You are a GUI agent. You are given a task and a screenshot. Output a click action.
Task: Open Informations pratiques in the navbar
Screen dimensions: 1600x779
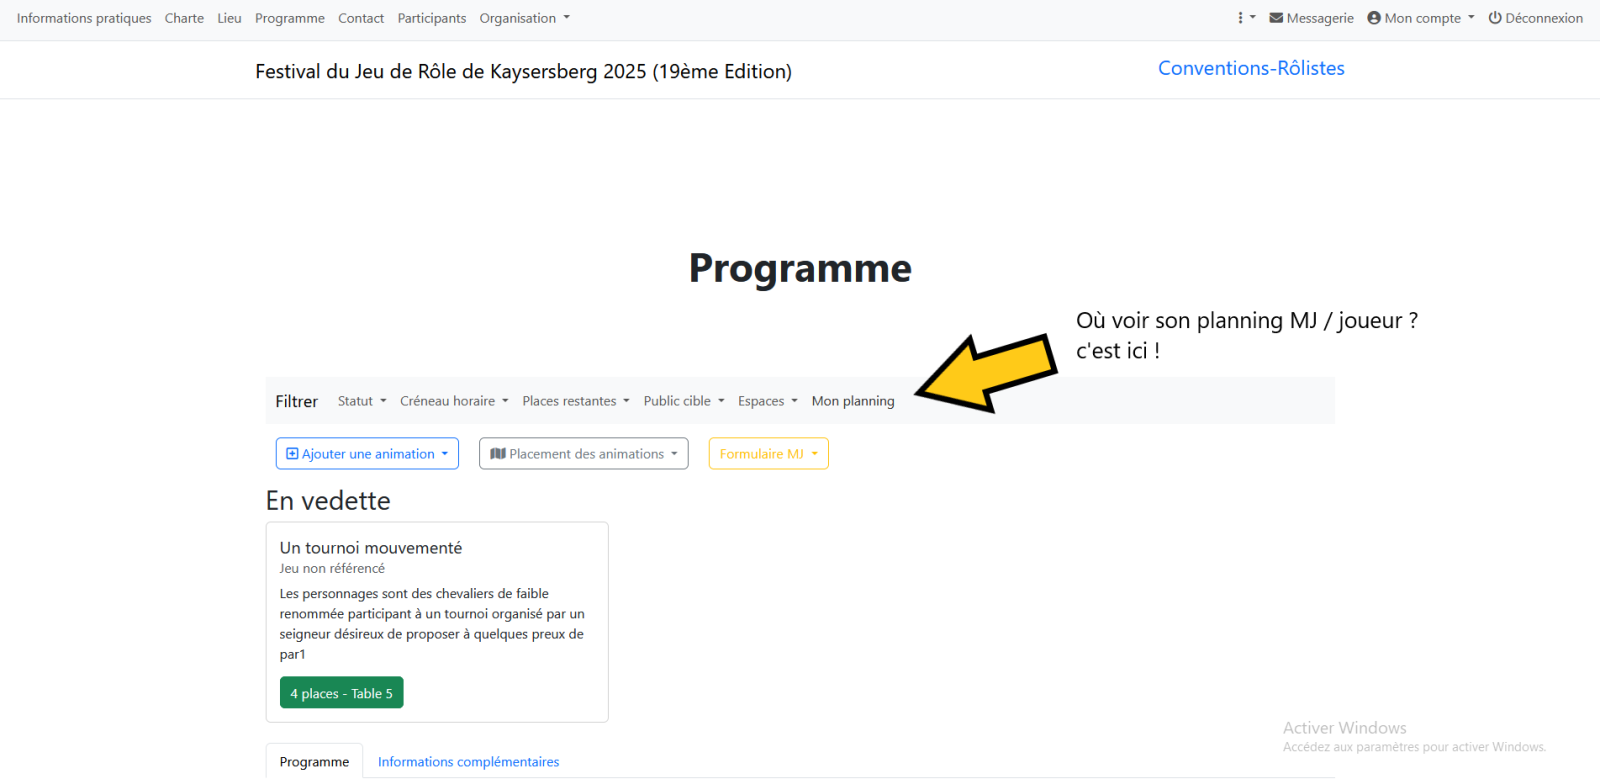[x=84, y=18]
